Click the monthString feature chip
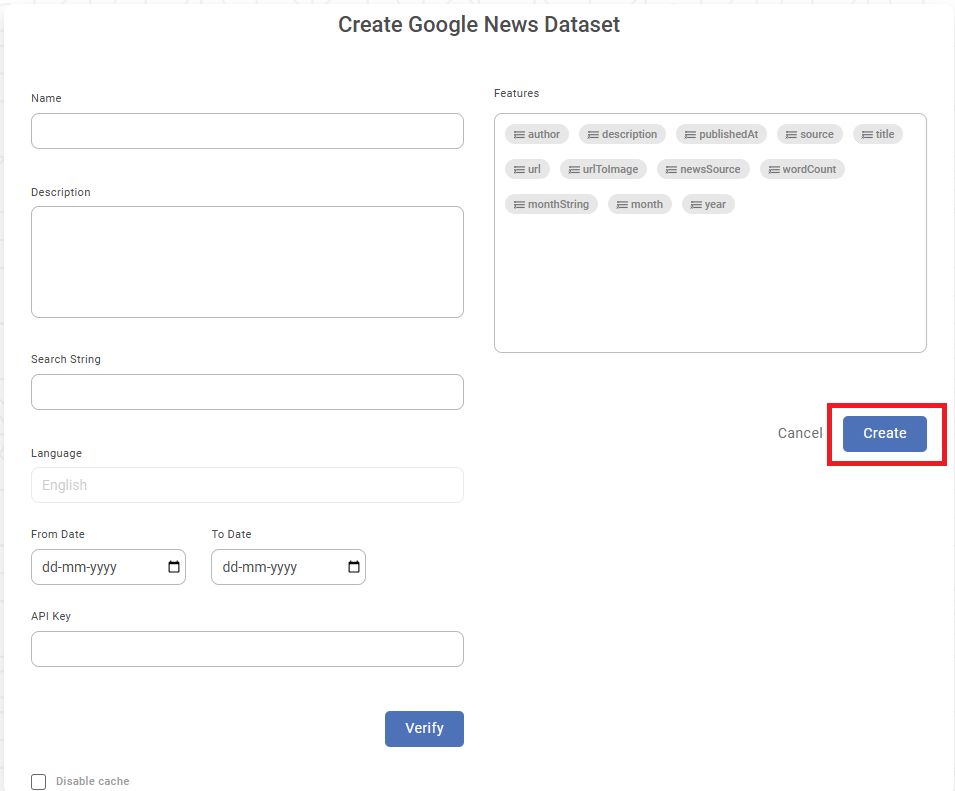 (x=551, y=204)
